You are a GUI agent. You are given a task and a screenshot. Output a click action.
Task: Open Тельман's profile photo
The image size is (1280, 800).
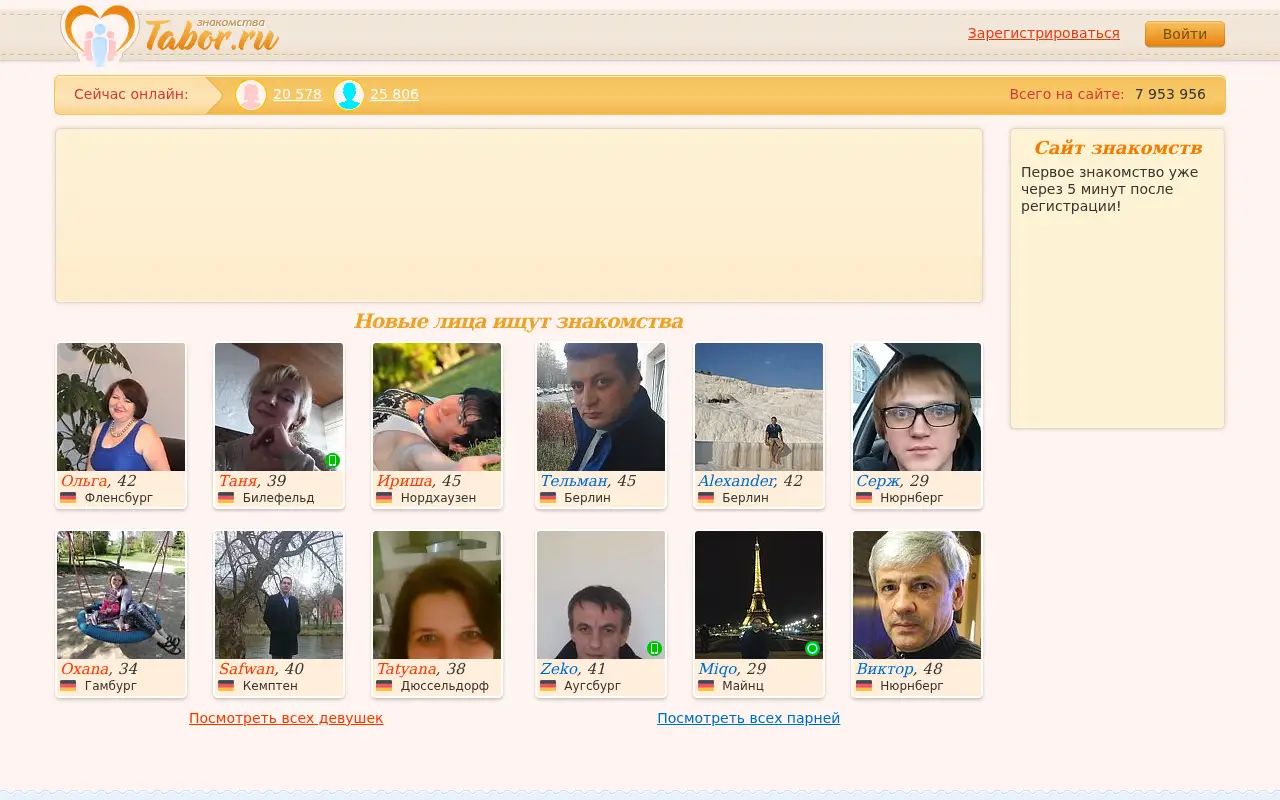601,407
